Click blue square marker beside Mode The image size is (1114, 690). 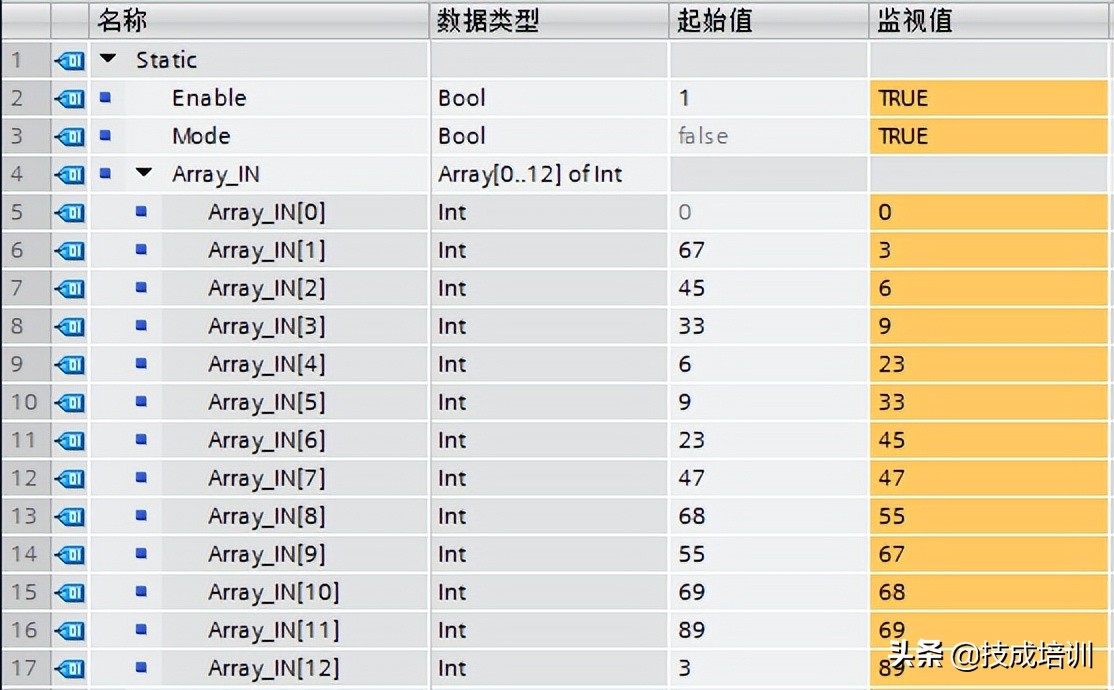coord(105,135)
